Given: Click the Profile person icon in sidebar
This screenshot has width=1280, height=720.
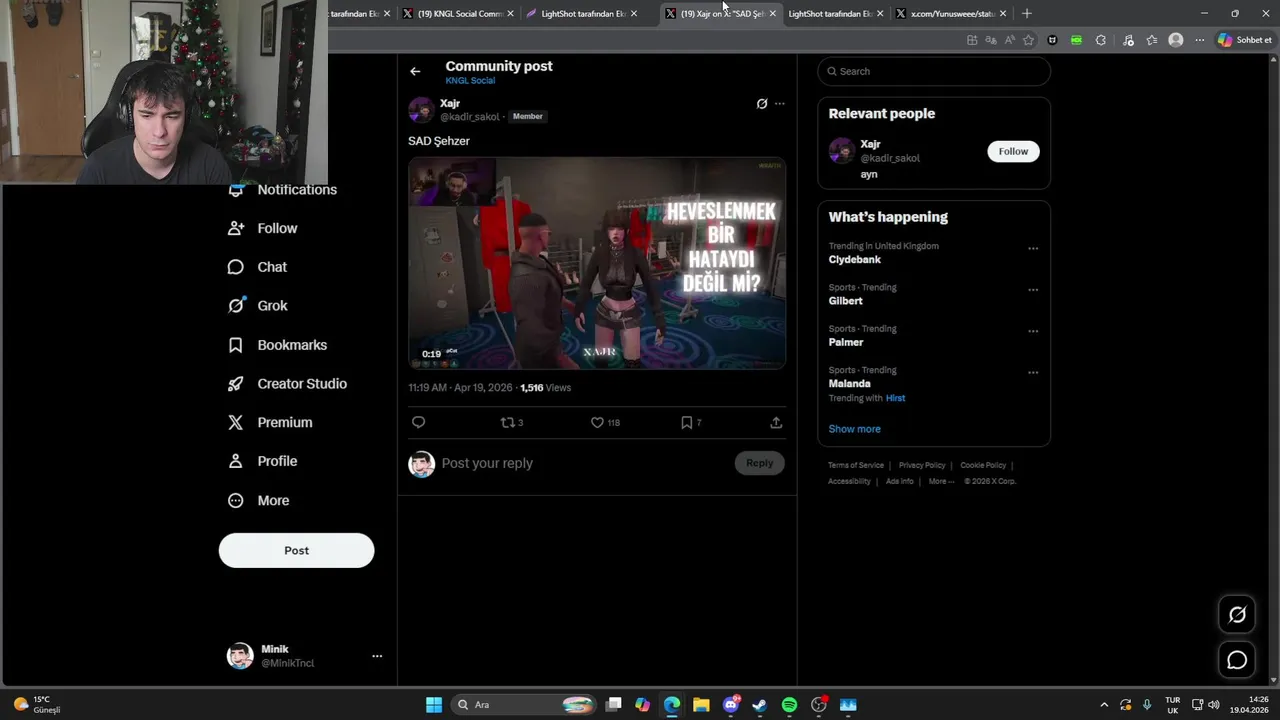Looking at the screenshot, I should pyautogui.click(x=235, y=461).
